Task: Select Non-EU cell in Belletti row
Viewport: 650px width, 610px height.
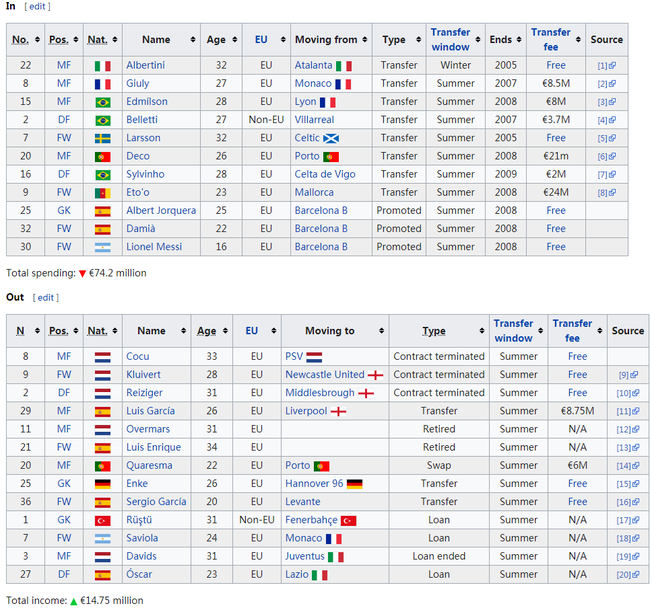Action: point(266,120)
